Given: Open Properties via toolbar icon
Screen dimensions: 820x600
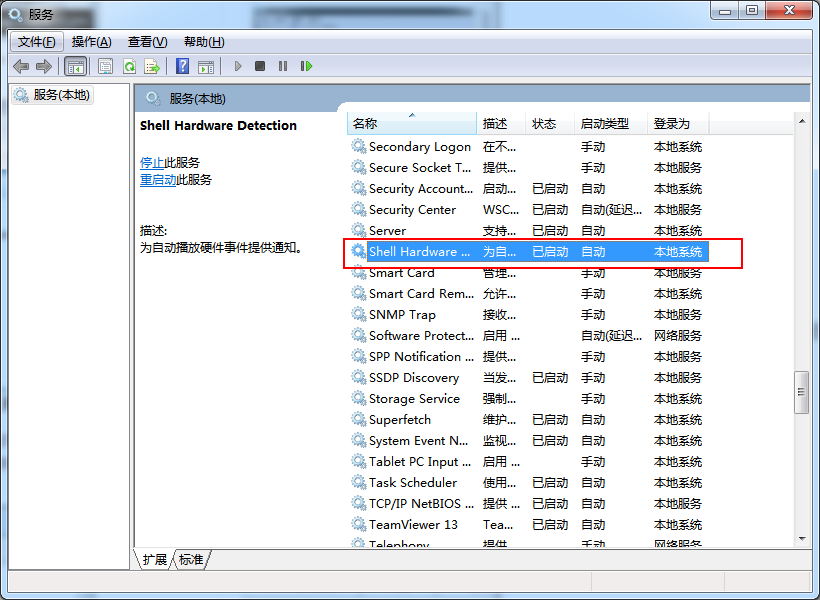Looking at the screenshot, I should 105,66.
